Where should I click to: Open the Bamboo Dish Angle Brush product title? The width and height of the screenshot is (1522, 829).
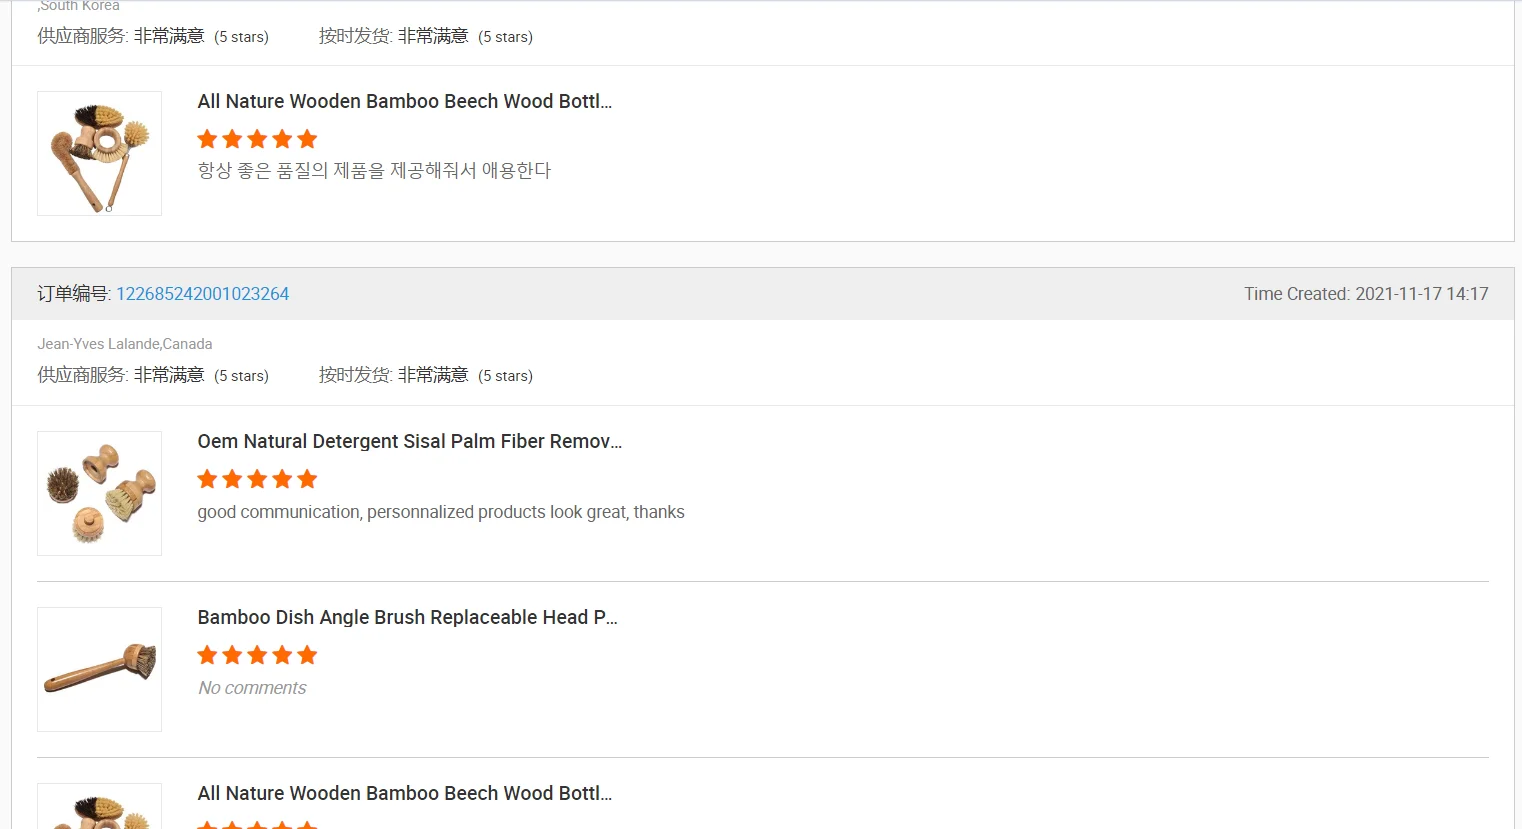pyautogui.click(x=407, y=618)
